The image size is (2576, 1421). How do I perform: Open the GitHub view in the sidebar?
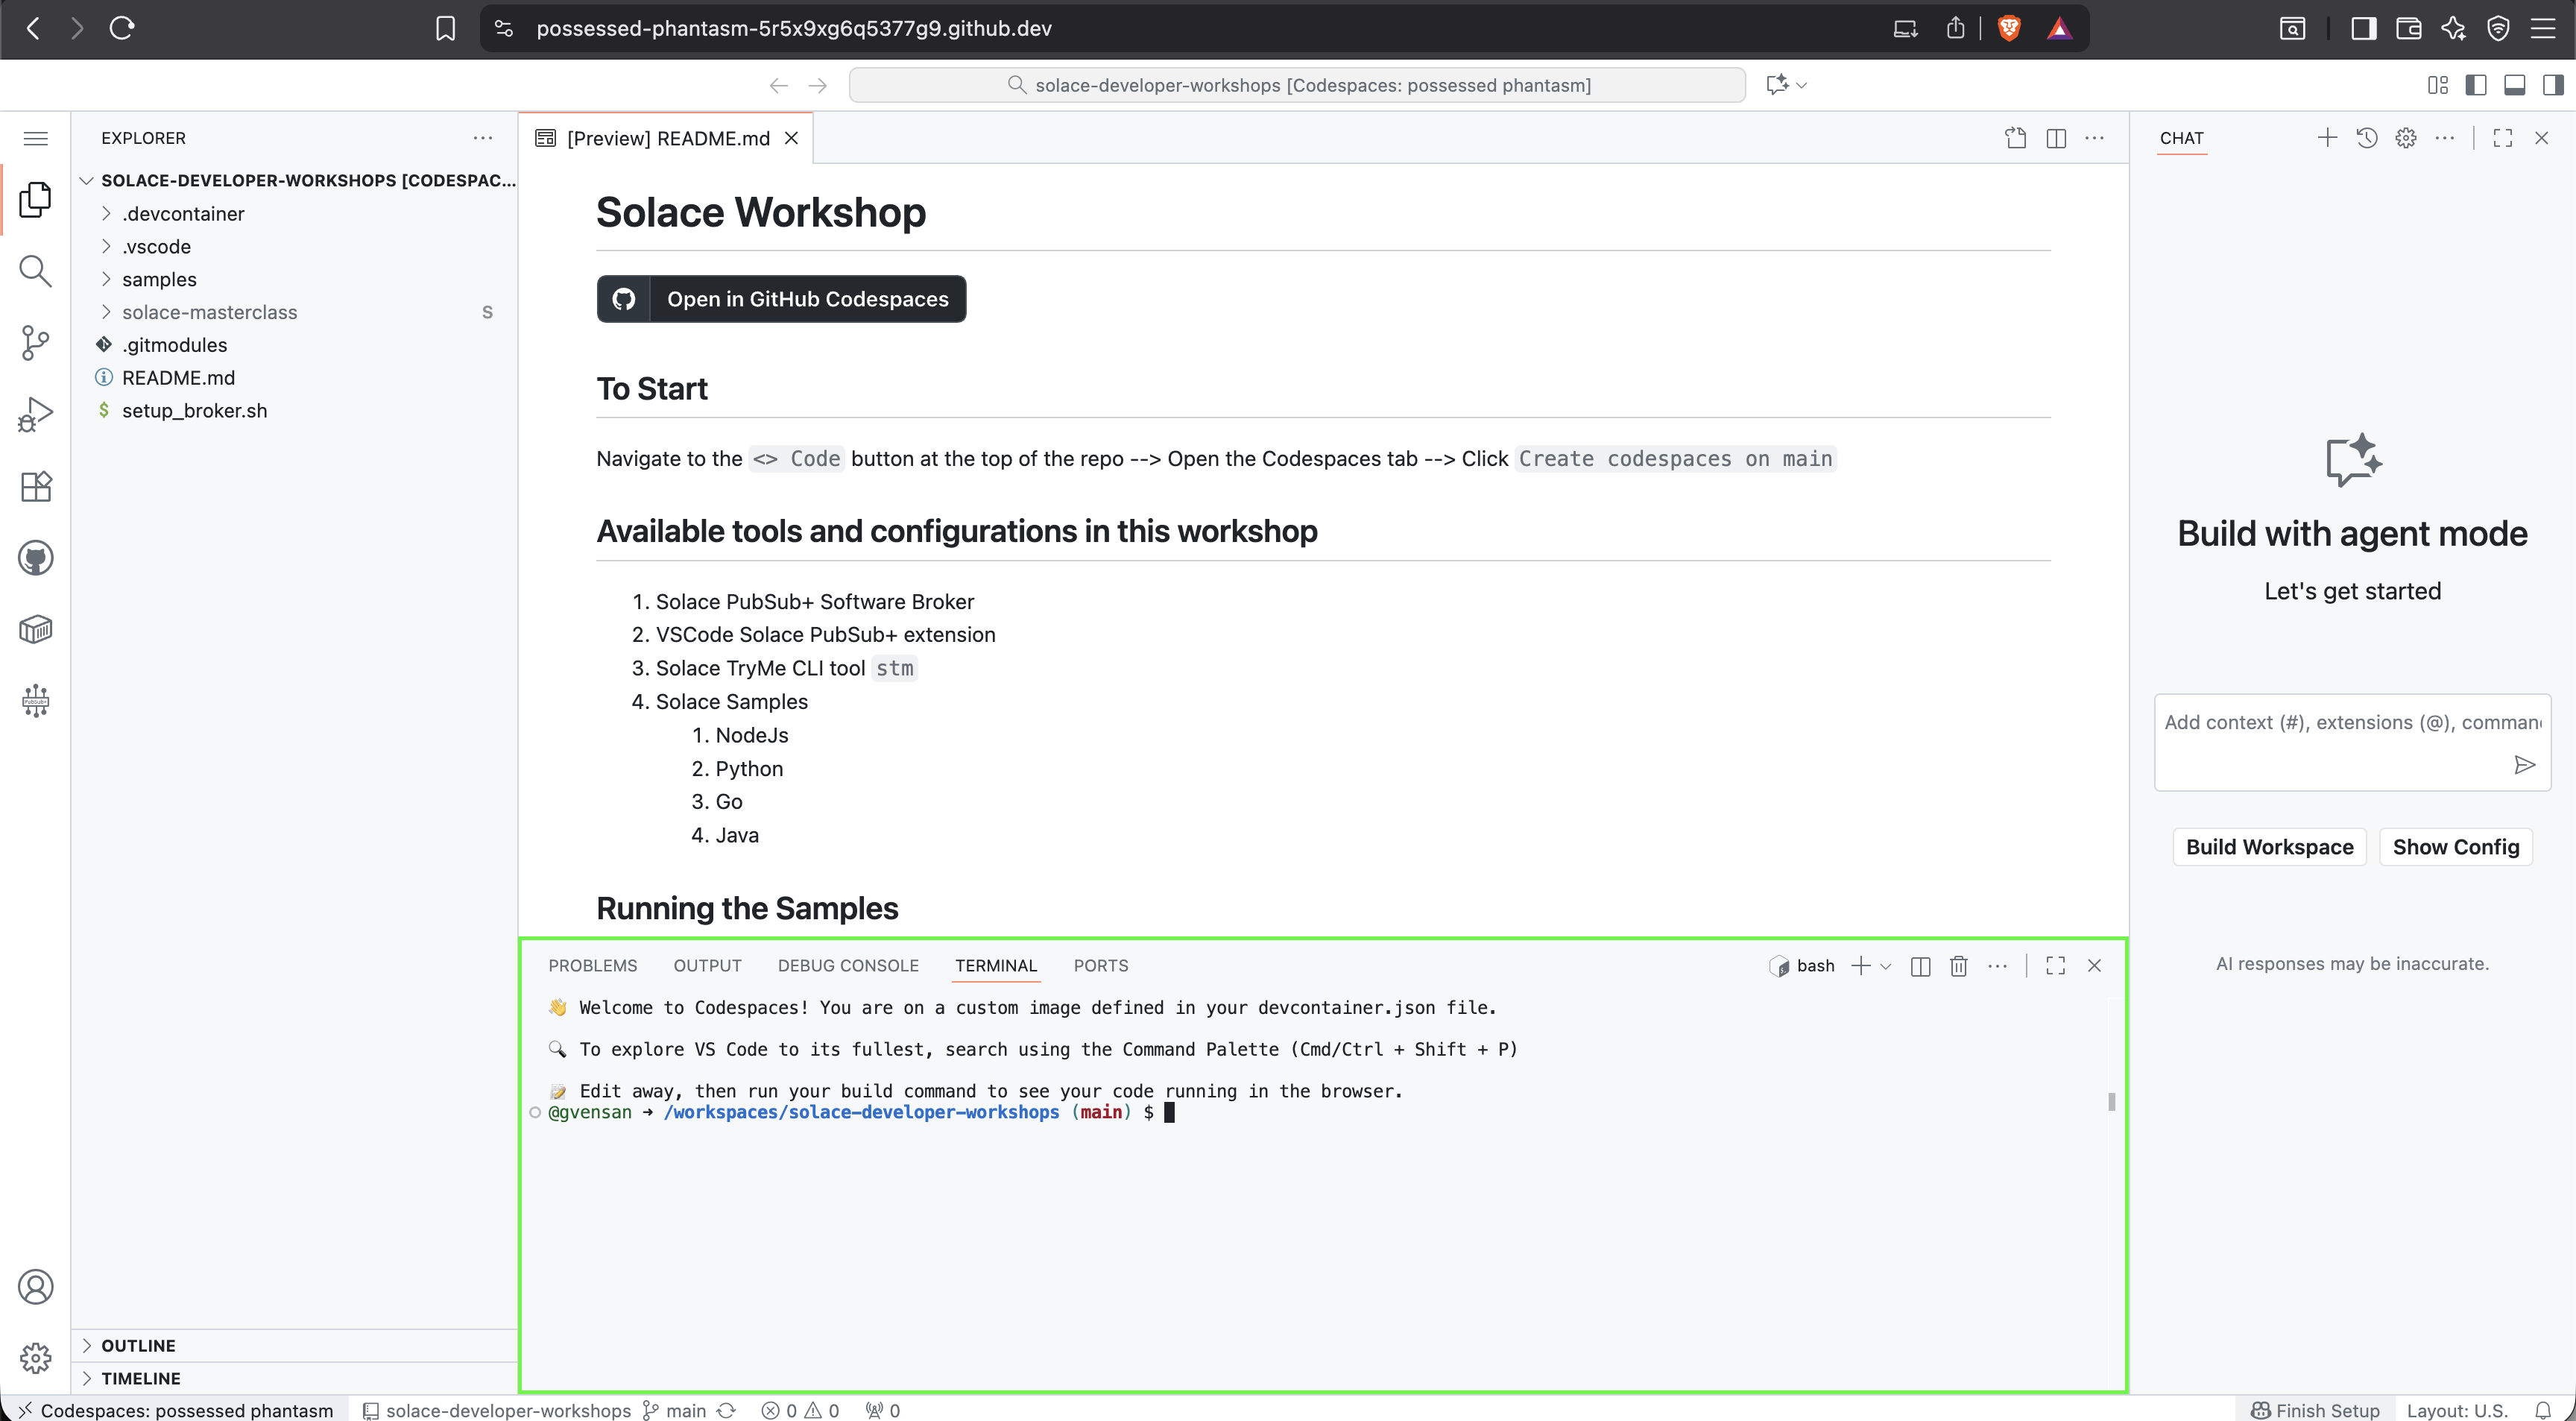[35, 558]
